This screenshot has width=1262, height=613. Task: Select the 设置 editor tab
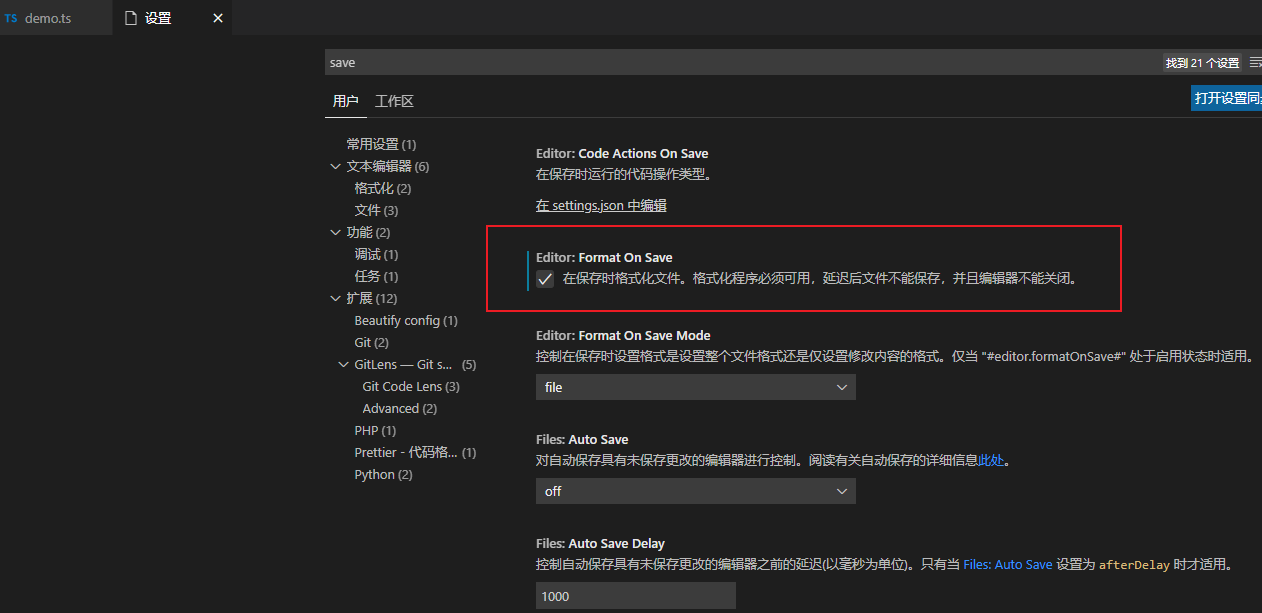pos(173,18)
